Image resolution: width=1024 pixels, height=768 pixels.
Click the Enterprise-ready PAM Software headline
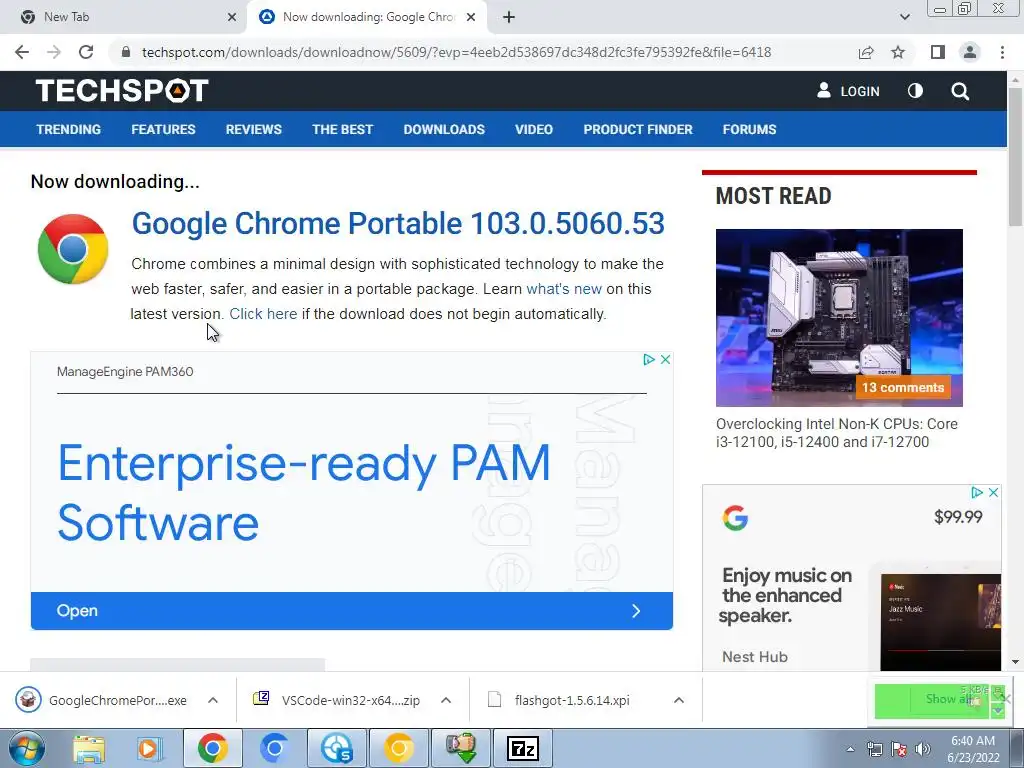[304, 493]
